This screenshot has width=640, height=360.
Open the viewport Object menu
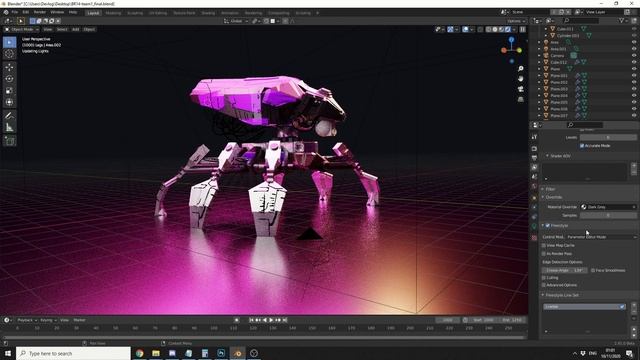[89, 29]
